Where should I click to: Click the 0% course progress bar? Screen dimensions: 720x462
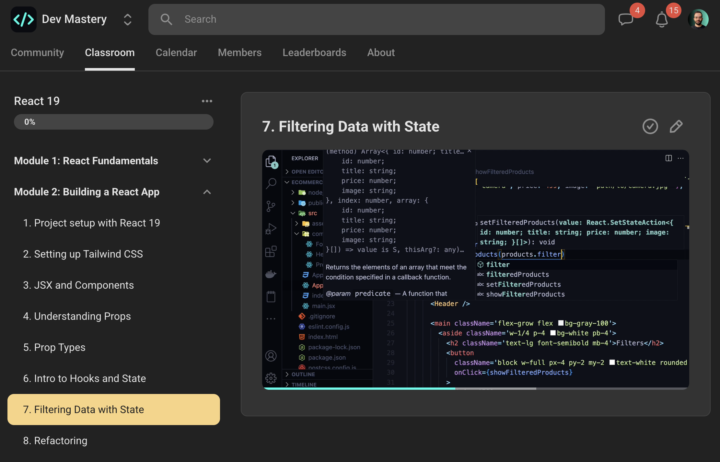coord(113,122)
